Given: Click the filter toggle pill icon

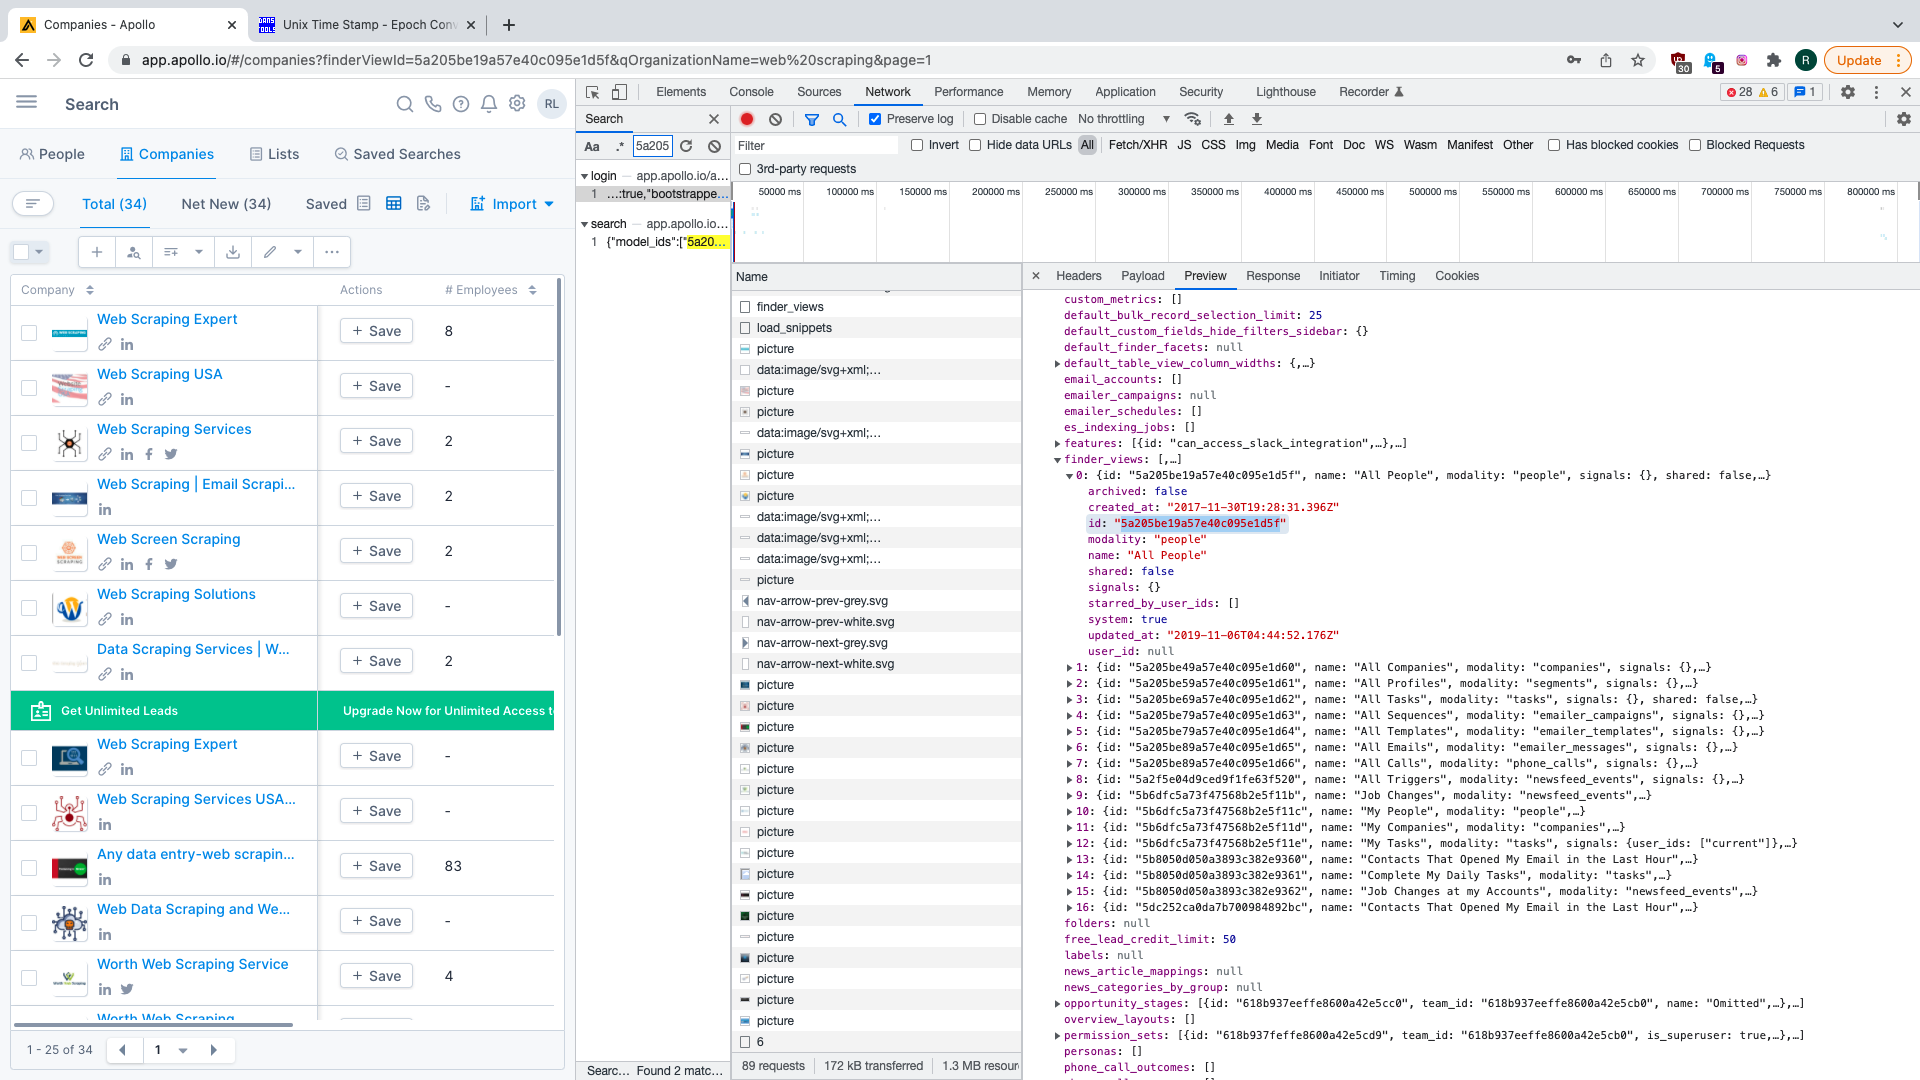Looking at the screenshot, I should [x=33, y=204].
